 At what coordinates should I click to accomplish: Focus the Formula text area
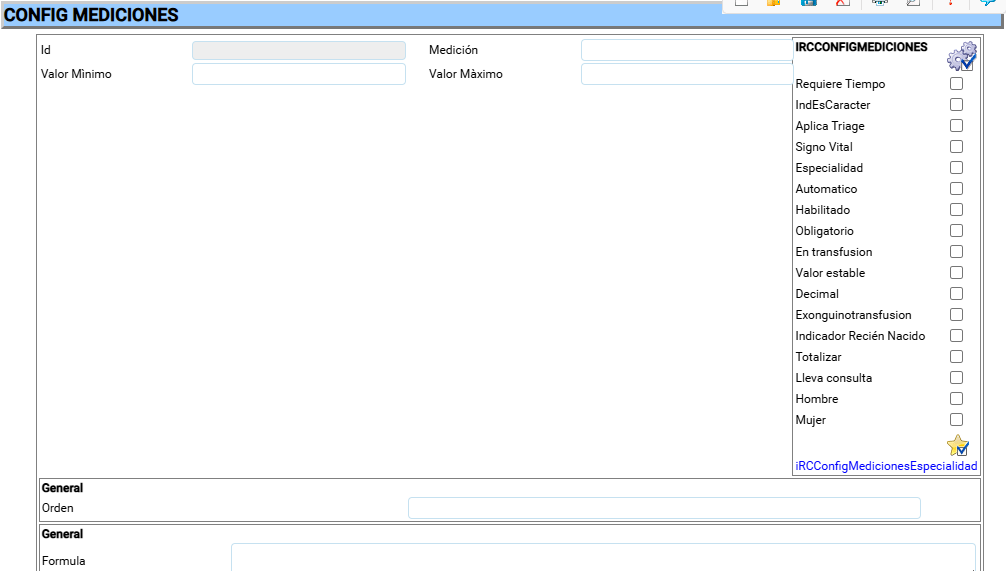(x=603, y=557)
